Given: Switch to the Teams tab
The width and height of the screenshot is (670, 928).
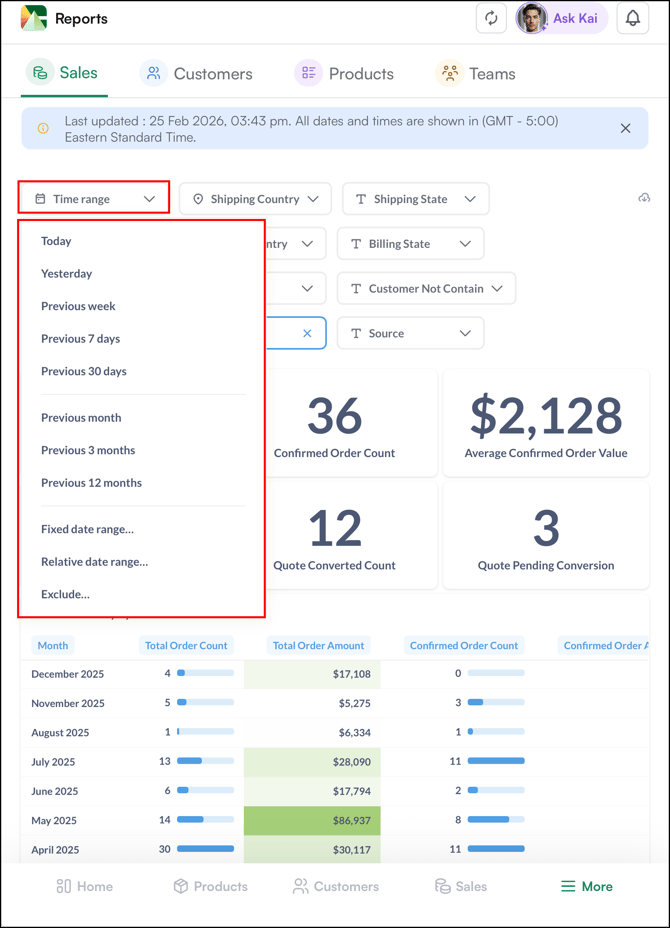Looking at the screenshot, I should tap(476, 73).
